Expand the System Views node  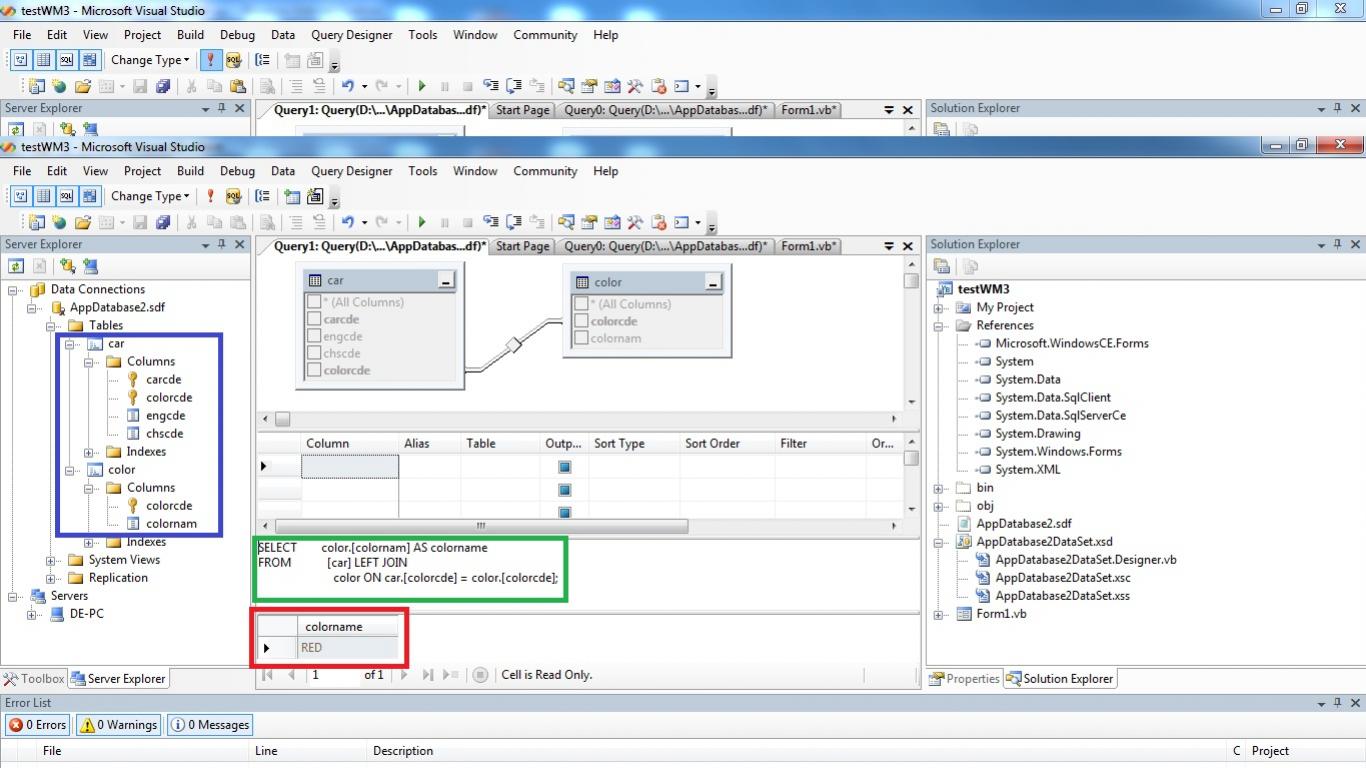[x=51, y=560]
